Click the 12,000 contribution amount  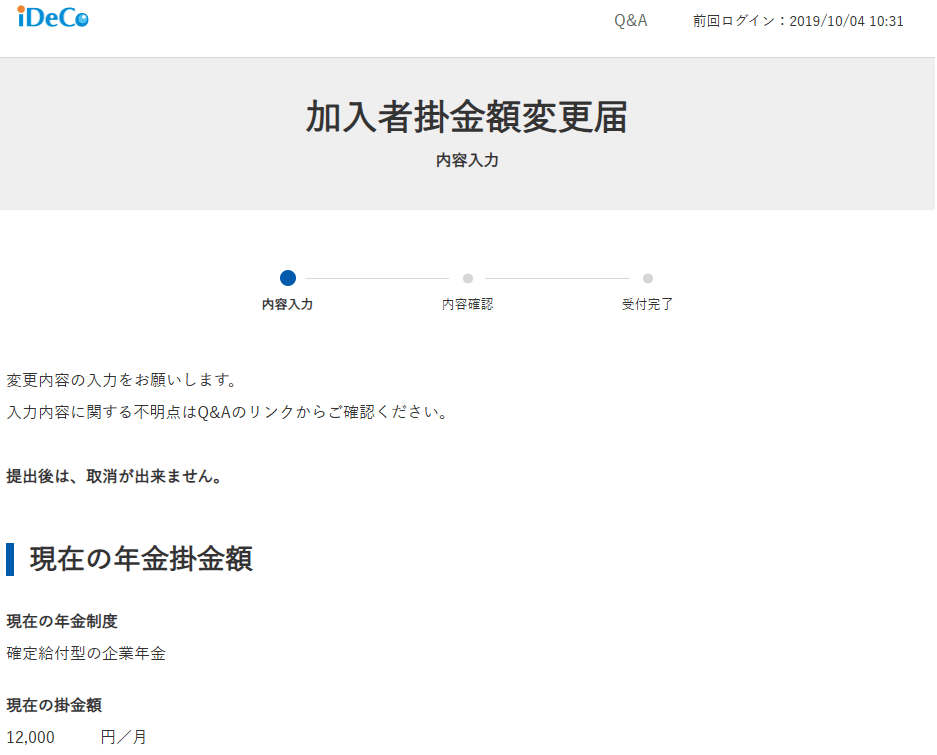[x=31, y=737]
